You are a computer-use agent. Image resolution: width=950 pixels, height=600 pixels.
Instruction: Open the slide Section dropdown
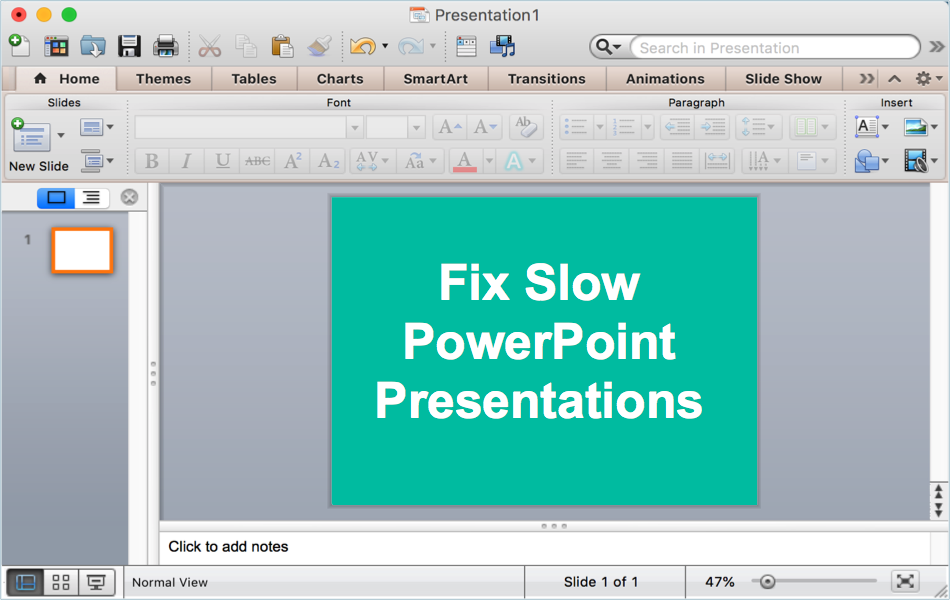click(x=97, y=161)
